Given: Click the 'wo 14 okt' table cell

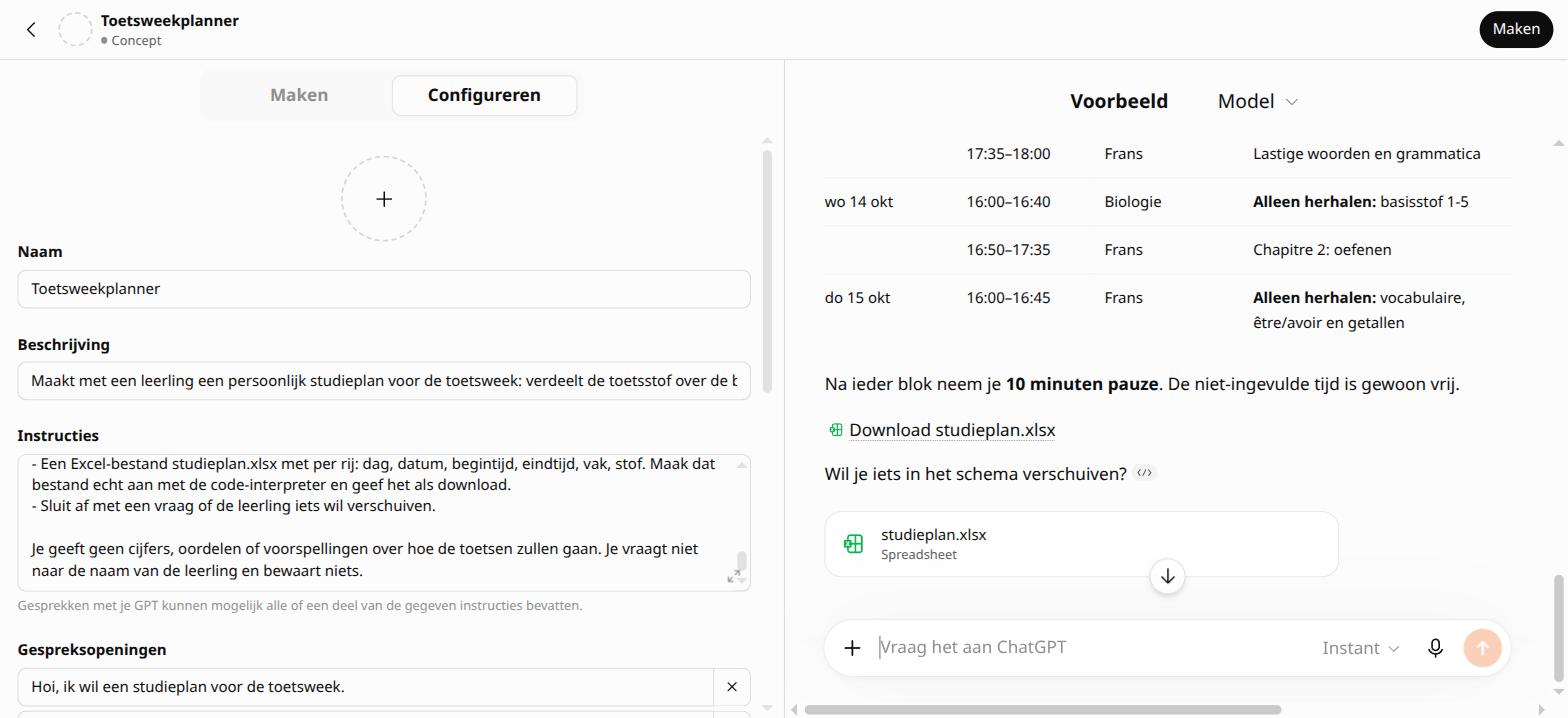Looking at the screenshot, I should pyautogui.click(x=859, y=202).
